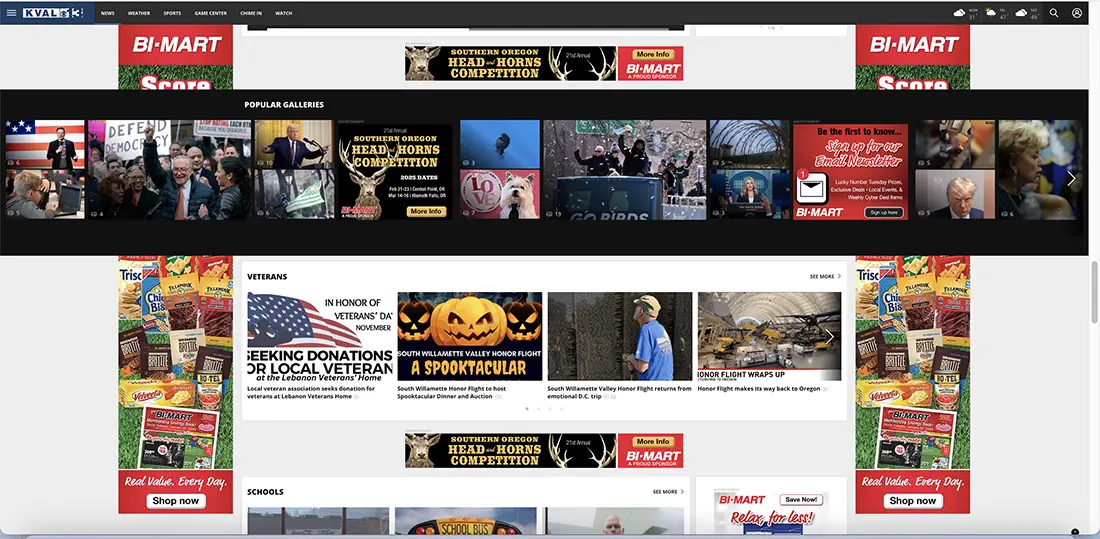
Task: Click the icon at the page's bottom-right corner
Action: (x=1075, y=532)
